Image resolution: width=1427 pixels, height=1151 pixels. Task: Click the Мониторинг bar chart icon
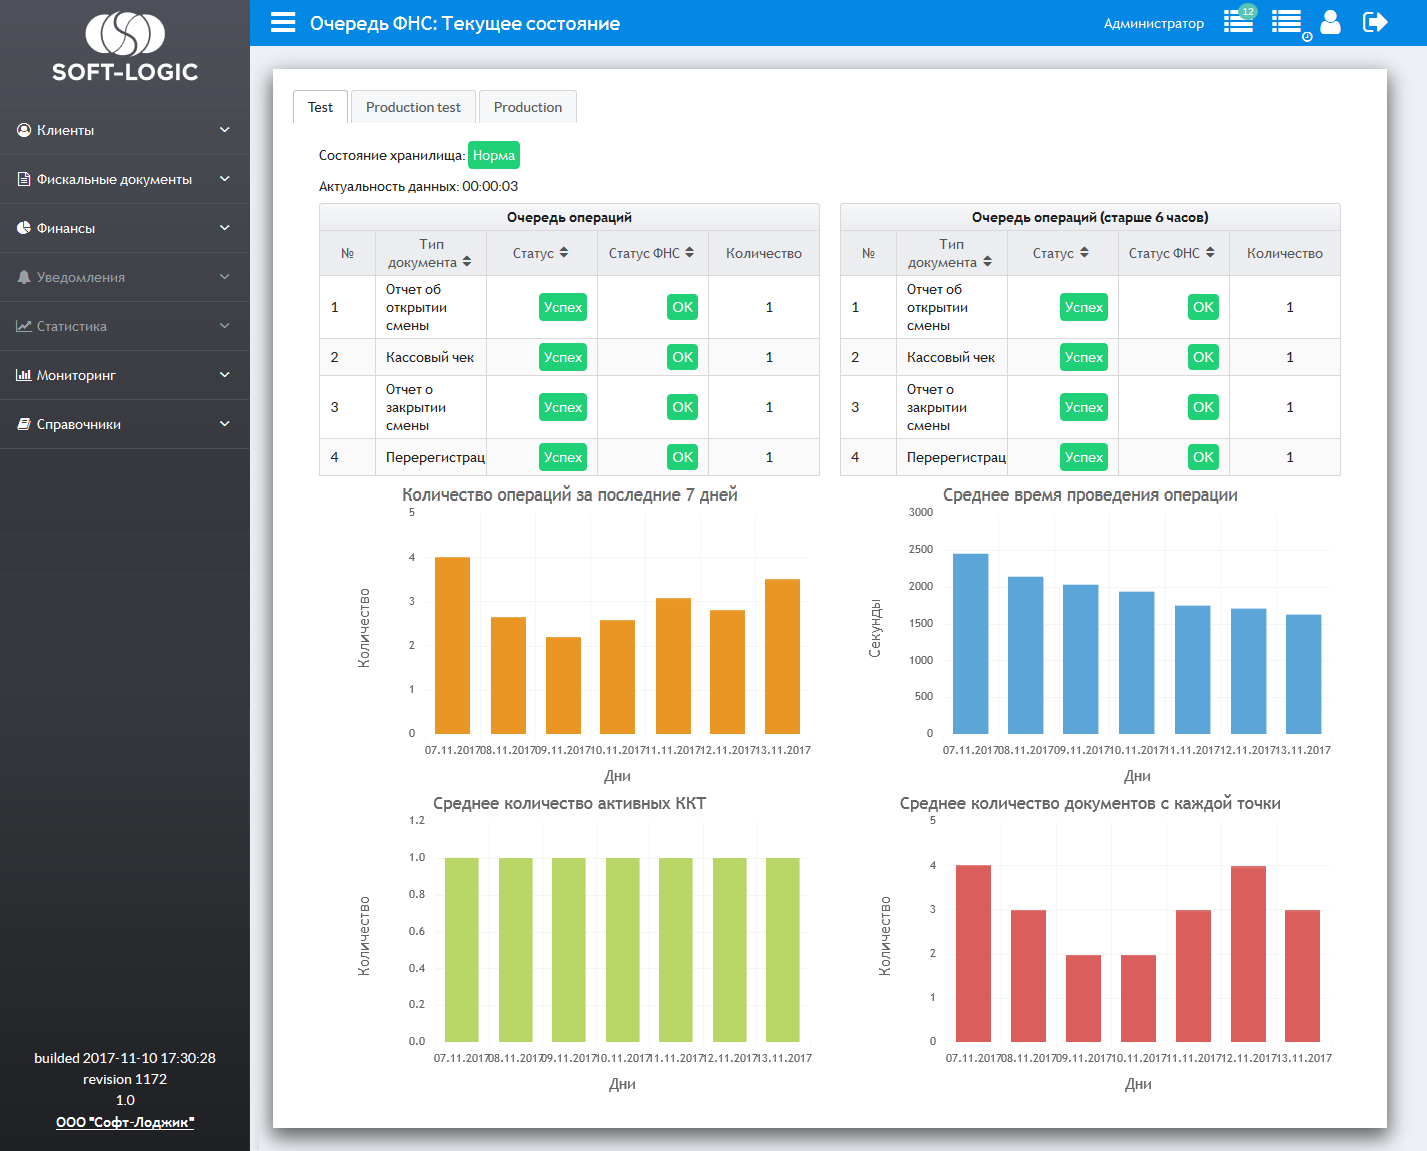[x=24, y=375]
